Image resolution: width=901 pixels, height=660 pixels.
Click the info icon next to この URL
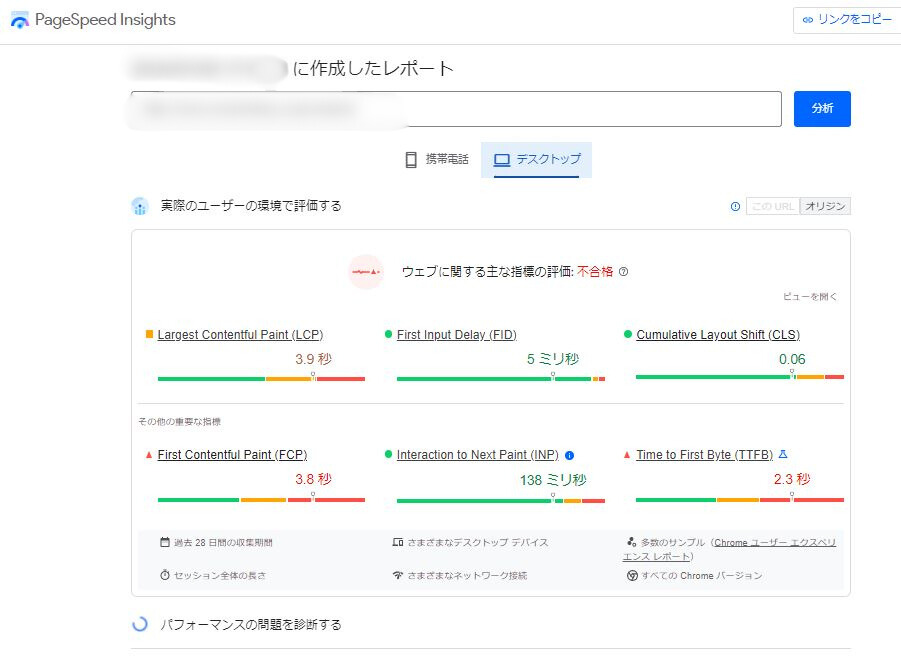point(735,207)
